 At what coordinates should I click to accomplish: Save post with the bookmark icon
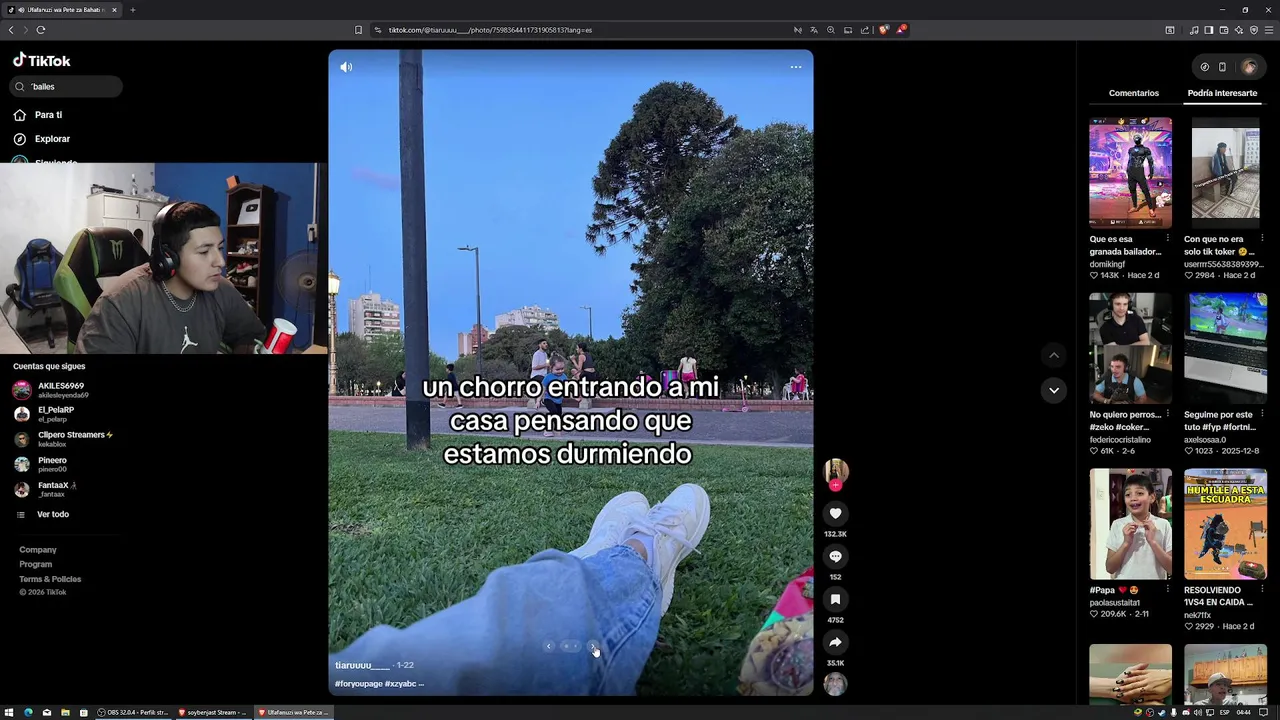point(835,599)
